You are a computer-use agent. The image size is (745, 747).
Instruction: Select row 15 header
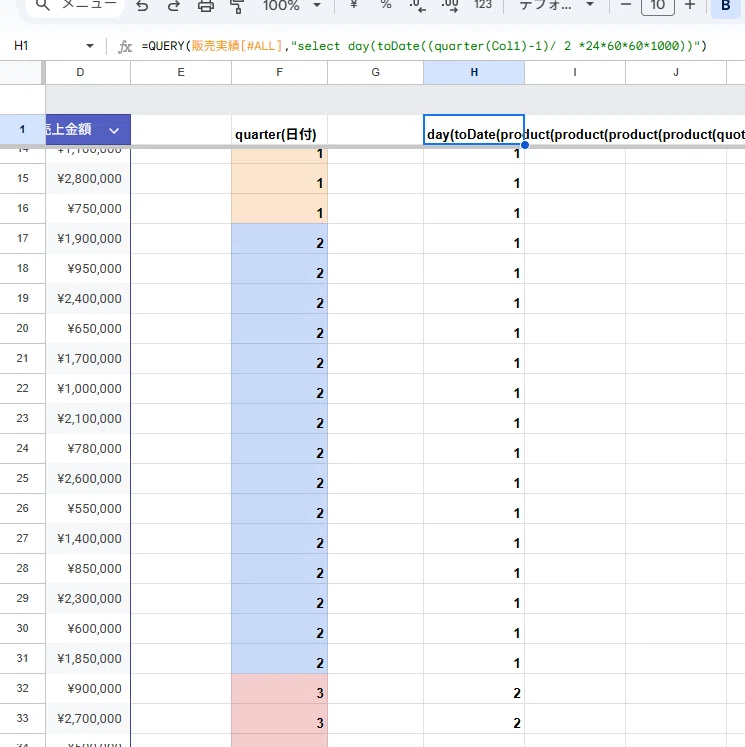[22, 179]
